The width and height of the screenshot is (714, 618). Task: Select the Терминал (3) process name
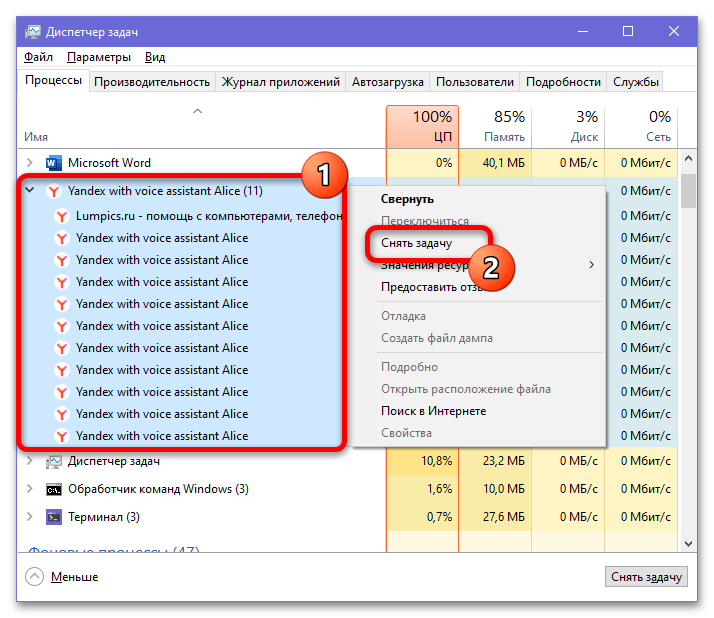[x=104, y=517]
